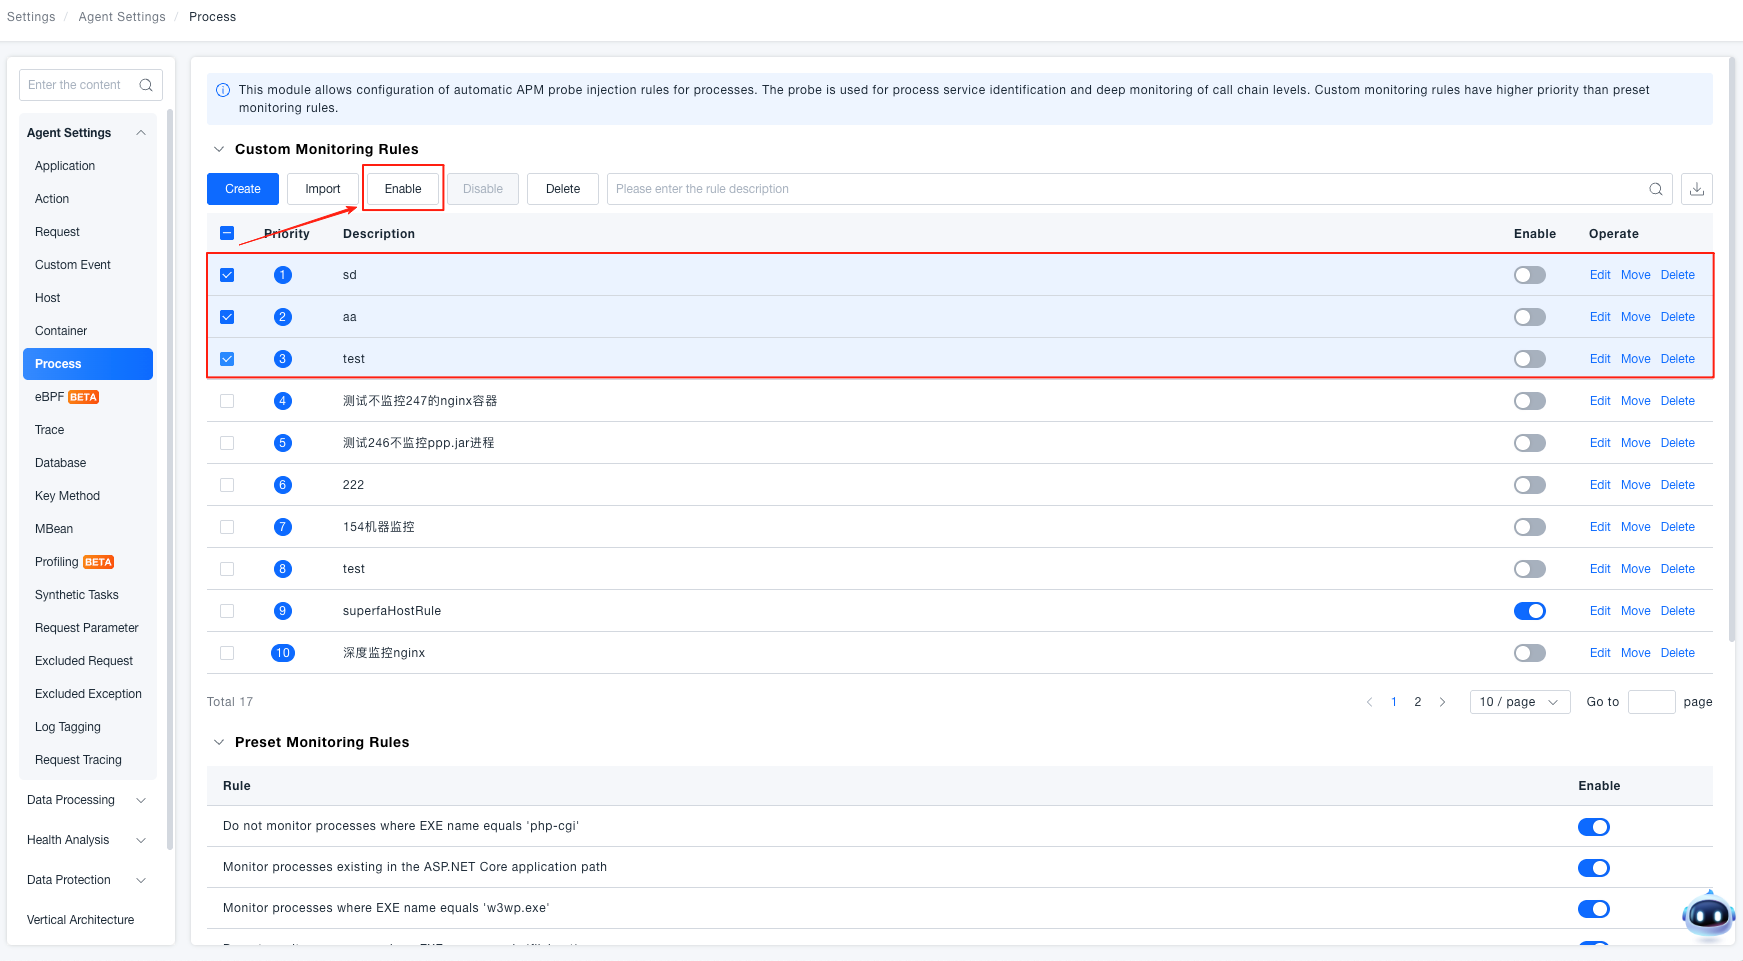Click the download export icon button
Image resolution: width=1743 pixels, height=961 pixels.
(1697, 189)
